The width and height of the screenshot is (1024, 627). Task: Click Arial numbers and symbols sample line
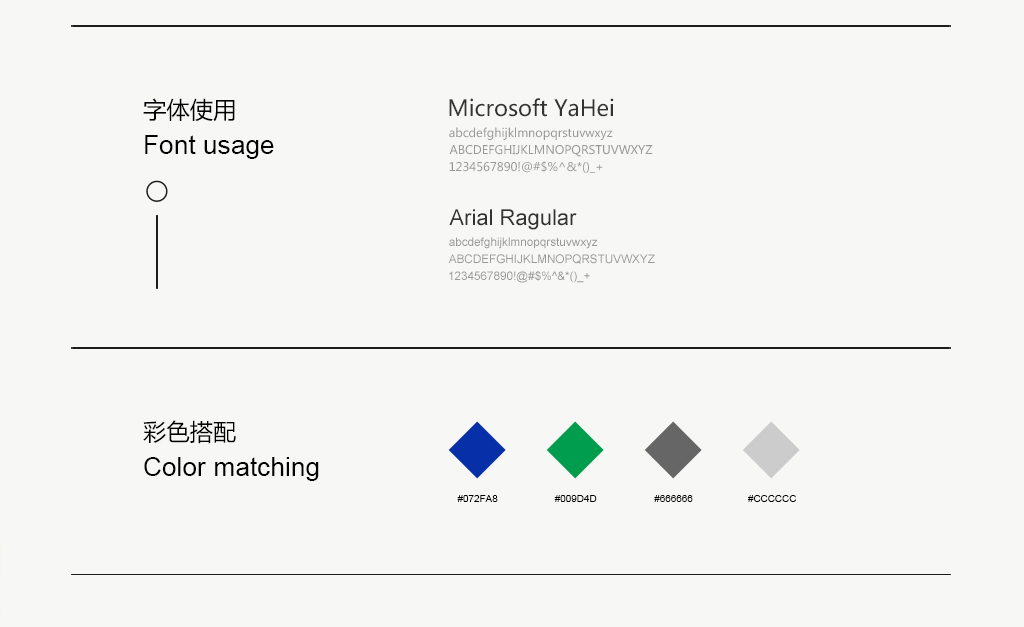coord(519,276)
